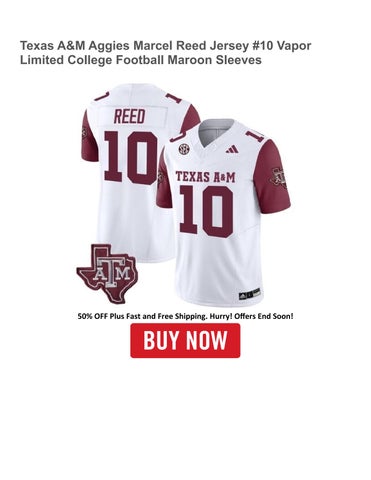Select the Texas-shaped ATM logo patch
371x480 pixels.
[x=107, y=274]
